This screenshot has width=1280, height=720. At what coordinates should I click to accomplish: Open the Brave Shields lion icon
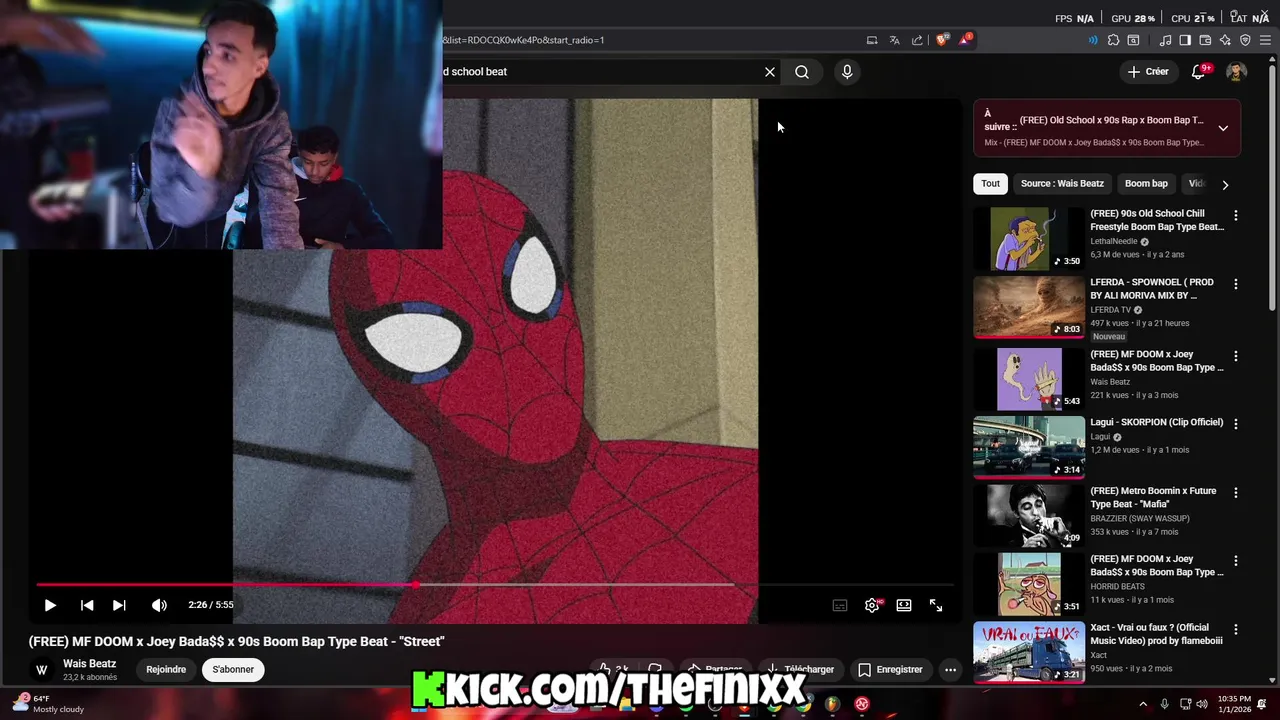[942, 40]
